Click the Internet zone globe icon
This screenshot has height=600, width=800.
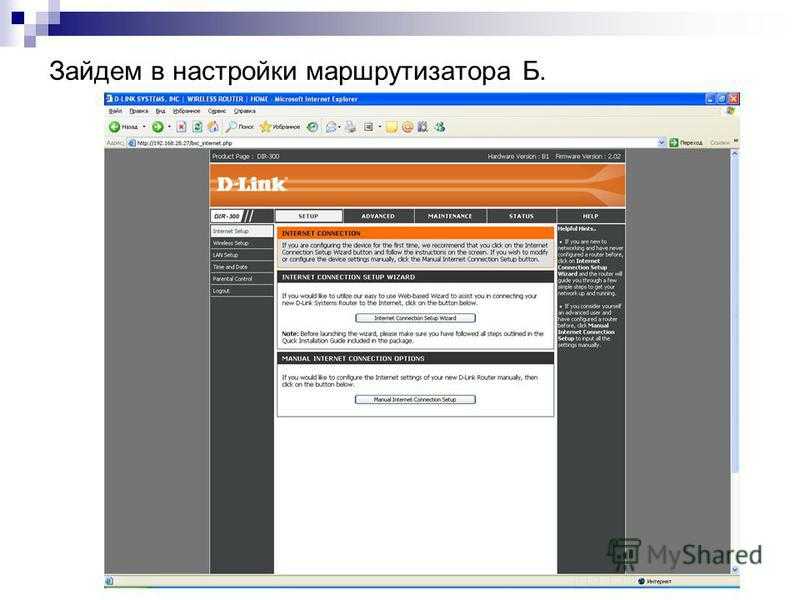[x=641, y=581]
